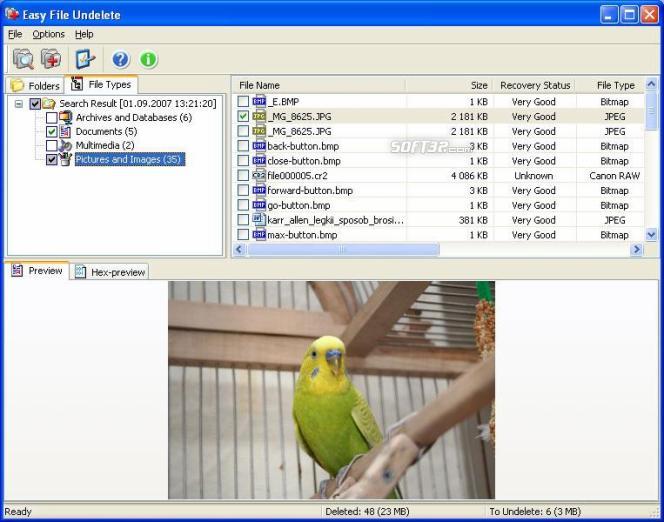Toggle the Search Result root checkbox

click(35, 103)
